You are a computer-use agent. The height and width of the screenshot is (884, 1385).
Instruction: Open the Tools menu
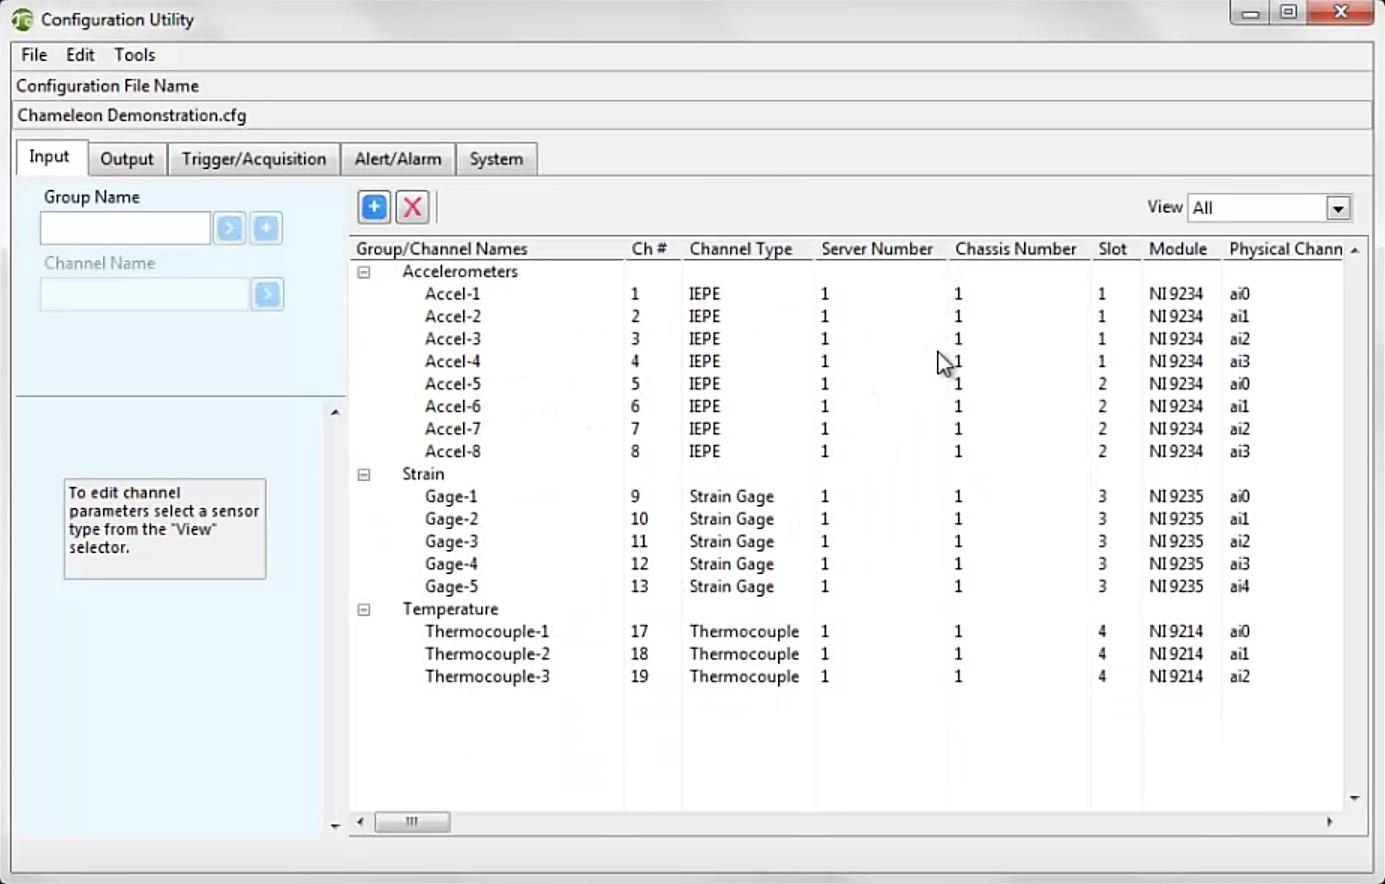pyautogui.click(x=134, y=55)
